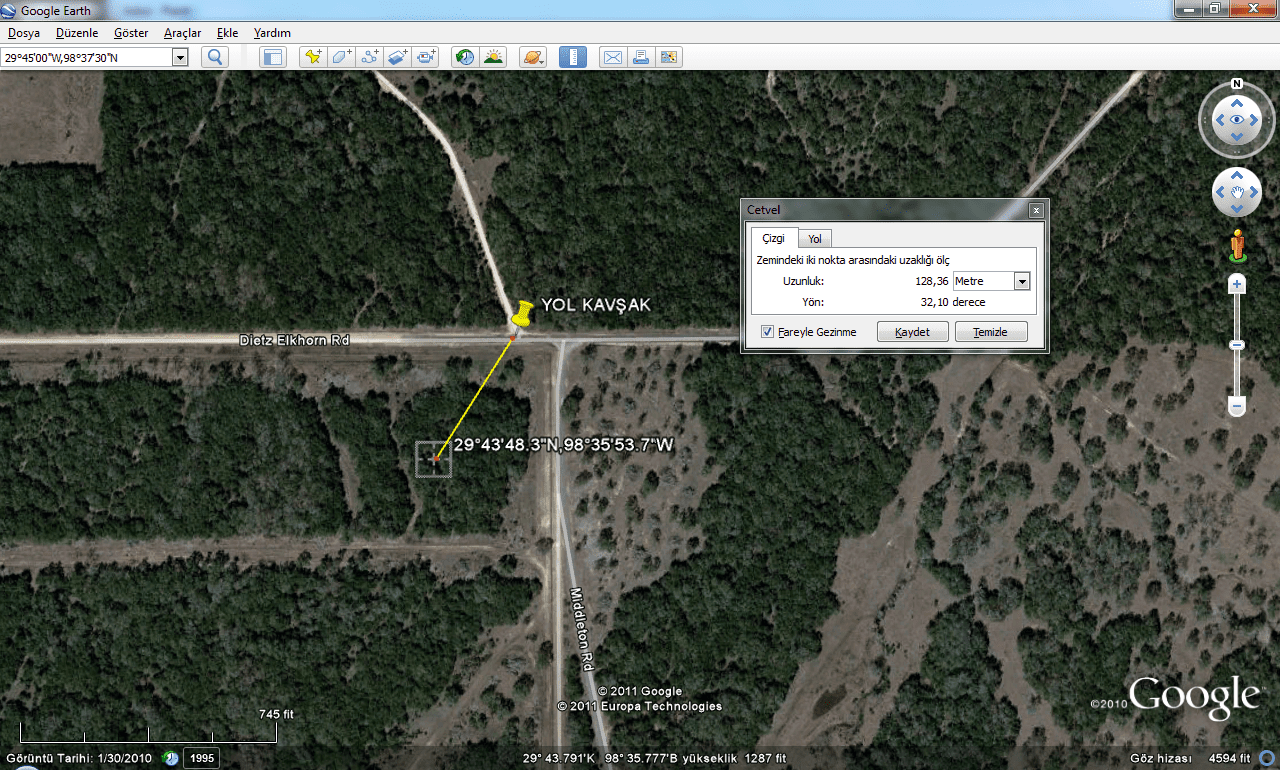Click the add polygon icon
The height and width of the screenshot is (770, 1280).
pos(342,57)
